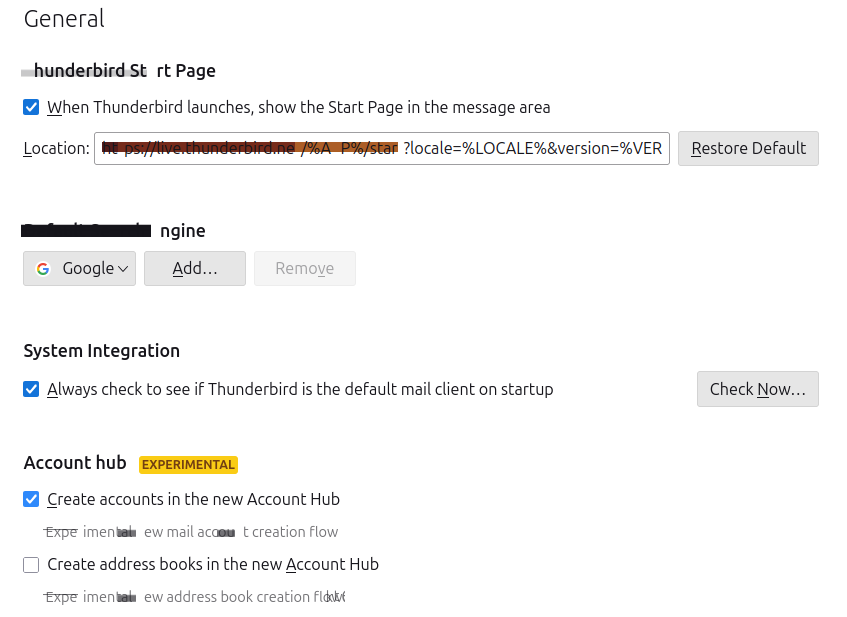This screenshot has height=617, width=847.
Task: Click the System Integration section heading
Action: [x=102, y=351]
